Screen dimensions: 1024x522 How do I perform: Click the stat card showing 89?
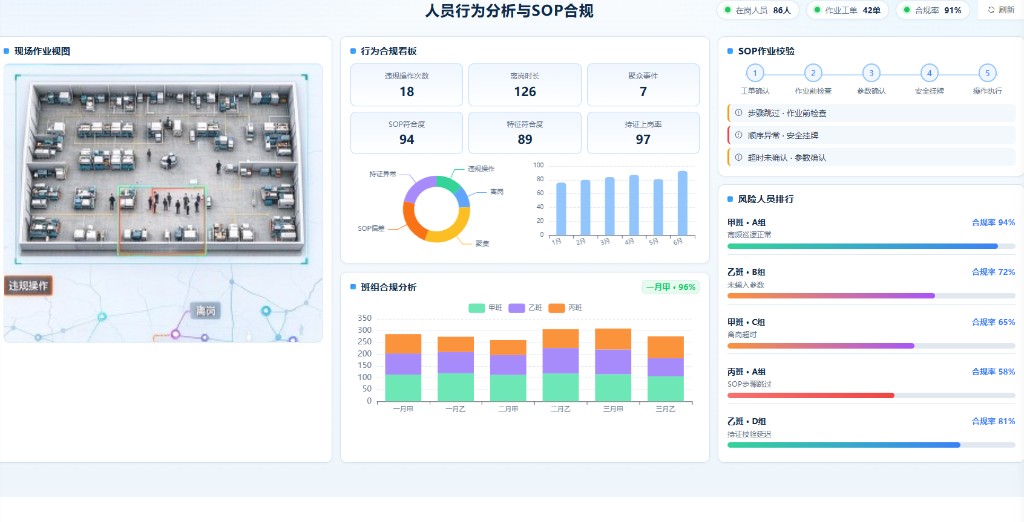click(524, 133)
